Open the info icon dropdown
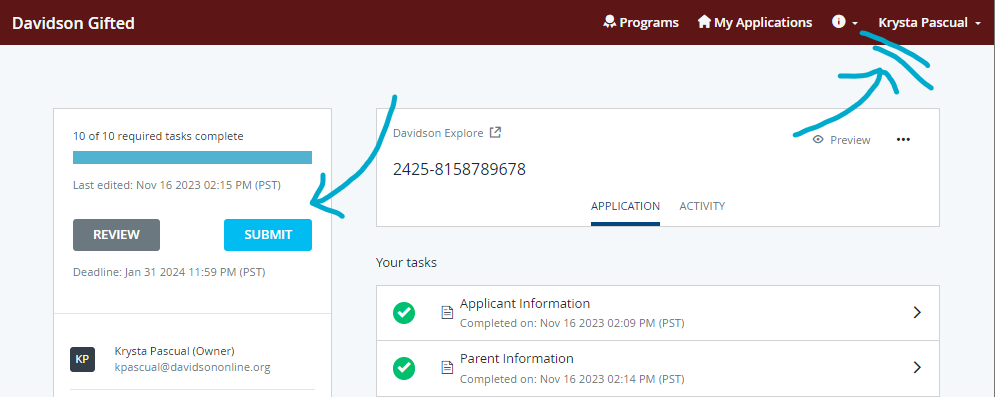The width and height of the screenshot is (995, 397). click(845, 22)
